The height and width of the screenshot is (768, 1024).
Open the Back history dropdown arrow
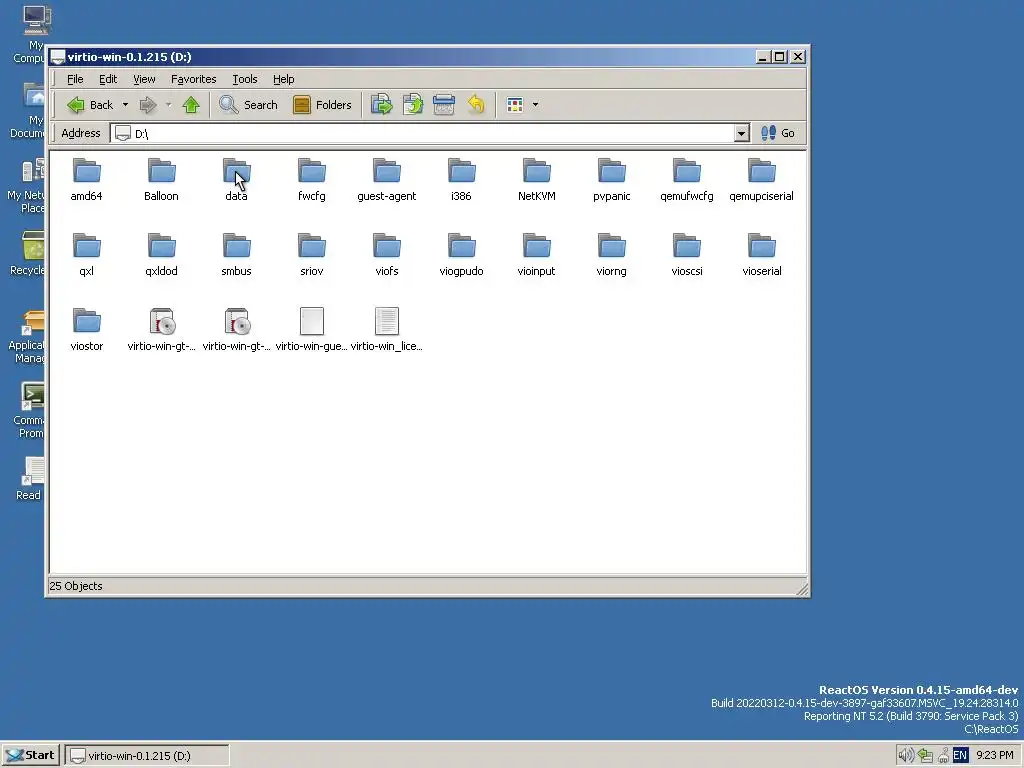(x=125, y=104)
